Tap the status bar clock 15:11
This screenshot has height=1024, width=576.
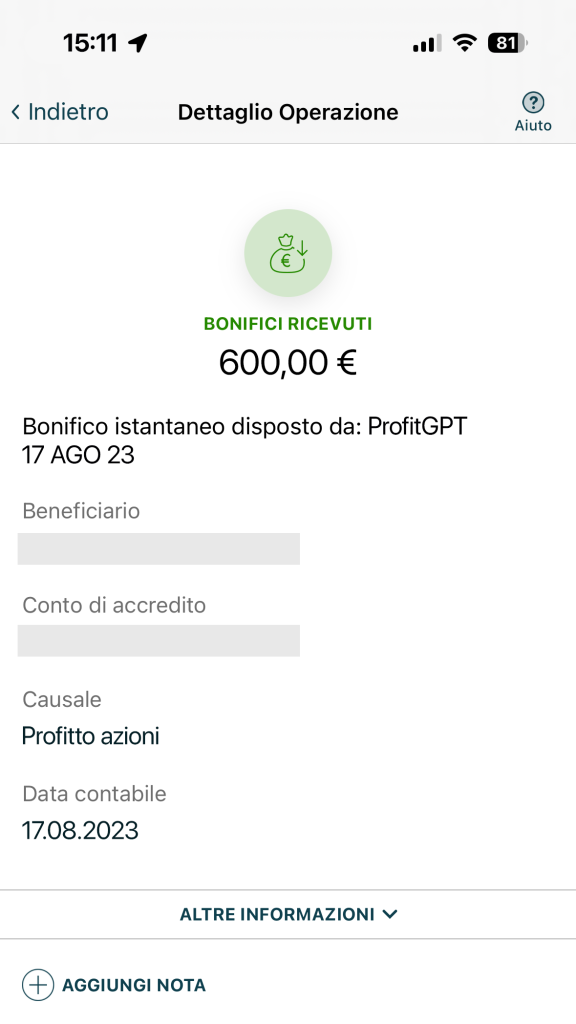[x=90, y=44]
